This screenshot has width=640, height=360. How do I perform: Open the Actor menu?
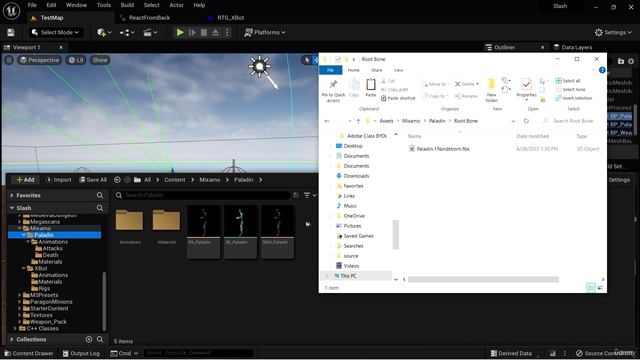176,5
